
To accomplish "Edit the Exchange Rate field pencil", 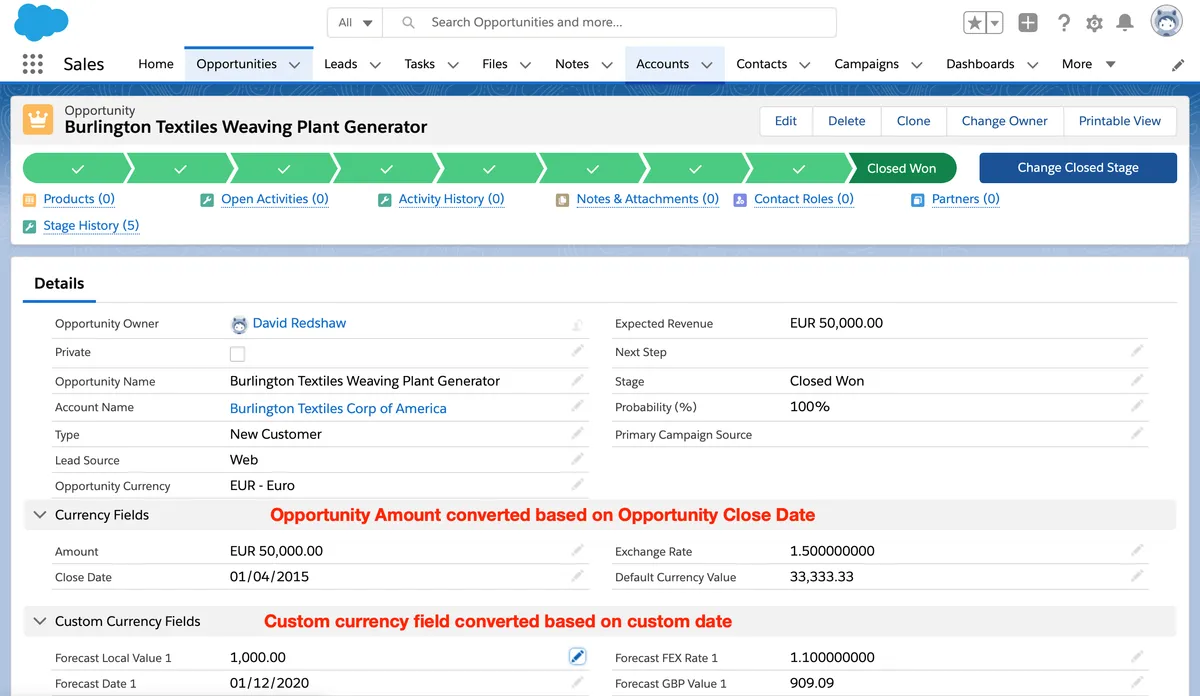I will pyautogui.click(x=1137, y=550).
